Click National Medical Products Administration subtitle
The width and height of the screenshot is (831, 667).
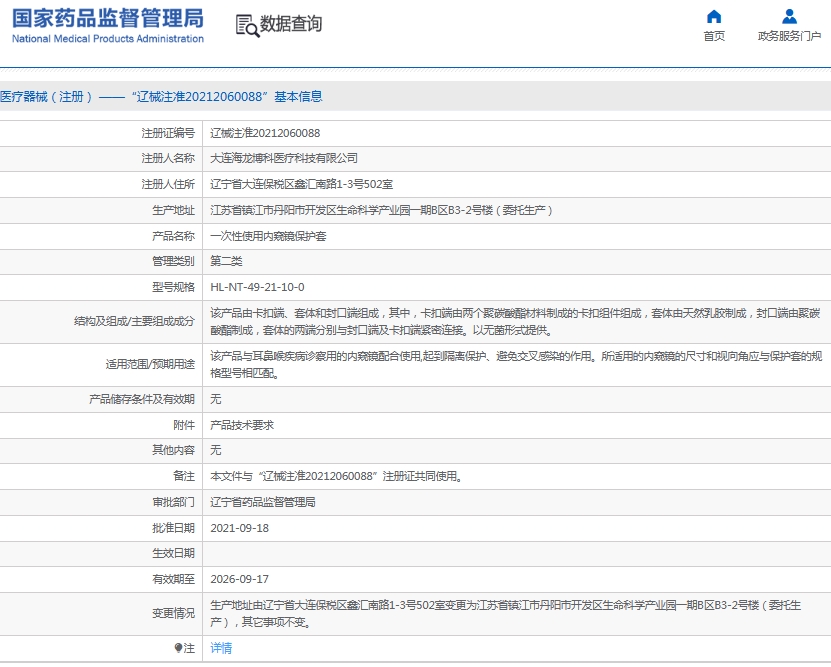[108, 39]
